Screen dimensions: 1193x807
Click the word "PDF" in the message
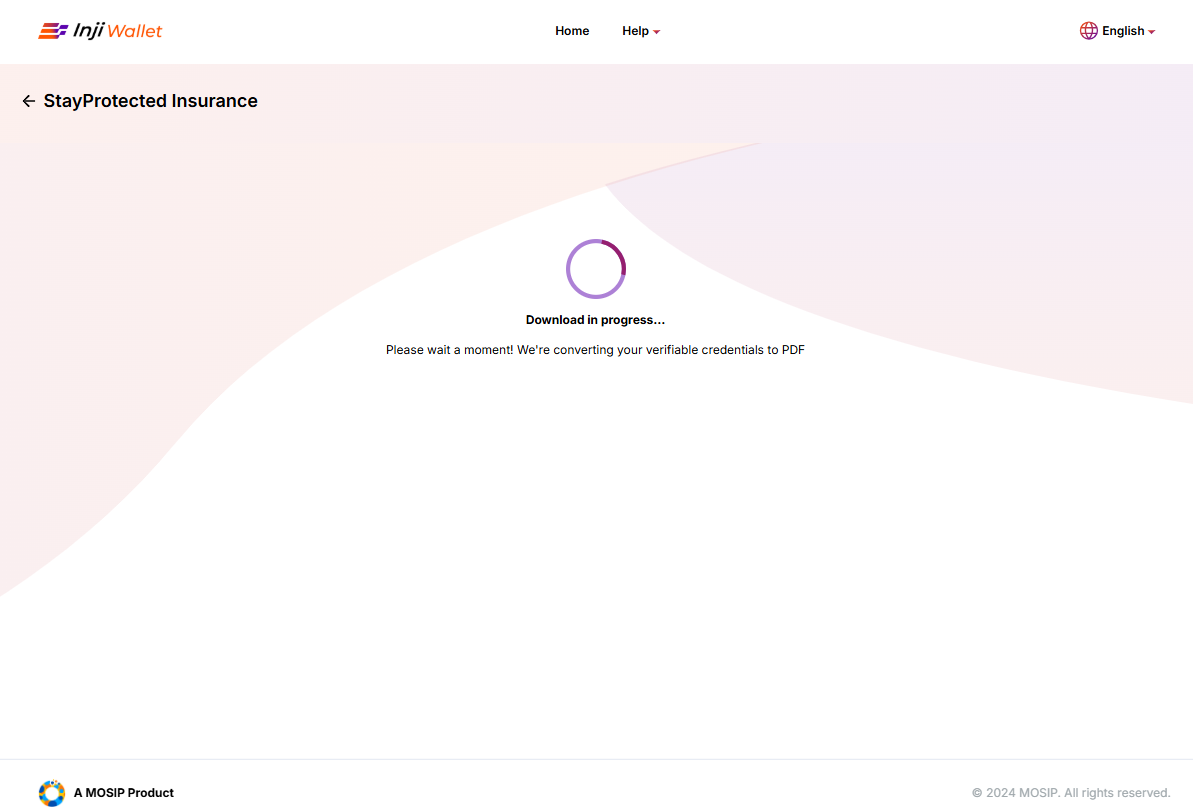(793, 350)
